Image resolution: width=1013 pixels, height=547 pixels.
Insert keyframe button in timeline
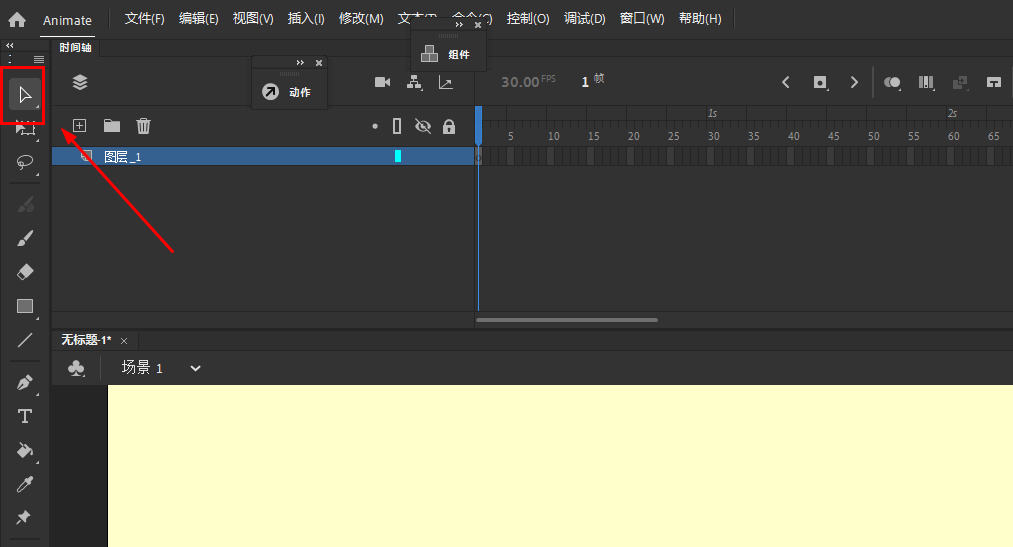(820, 82)
